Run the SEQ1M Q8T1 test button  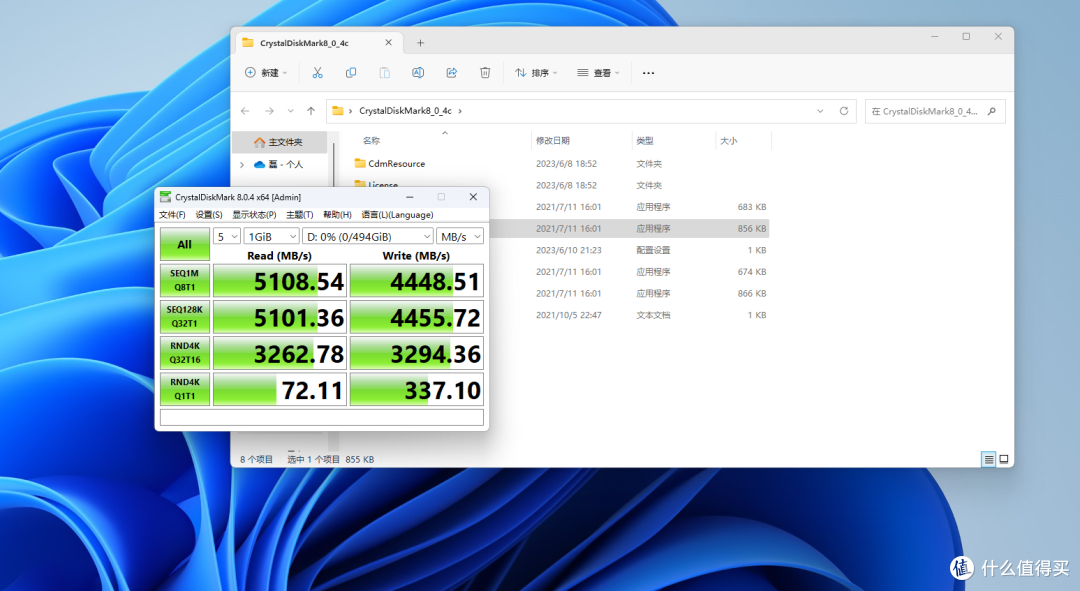pyautogui.click(x=185, y=280)
